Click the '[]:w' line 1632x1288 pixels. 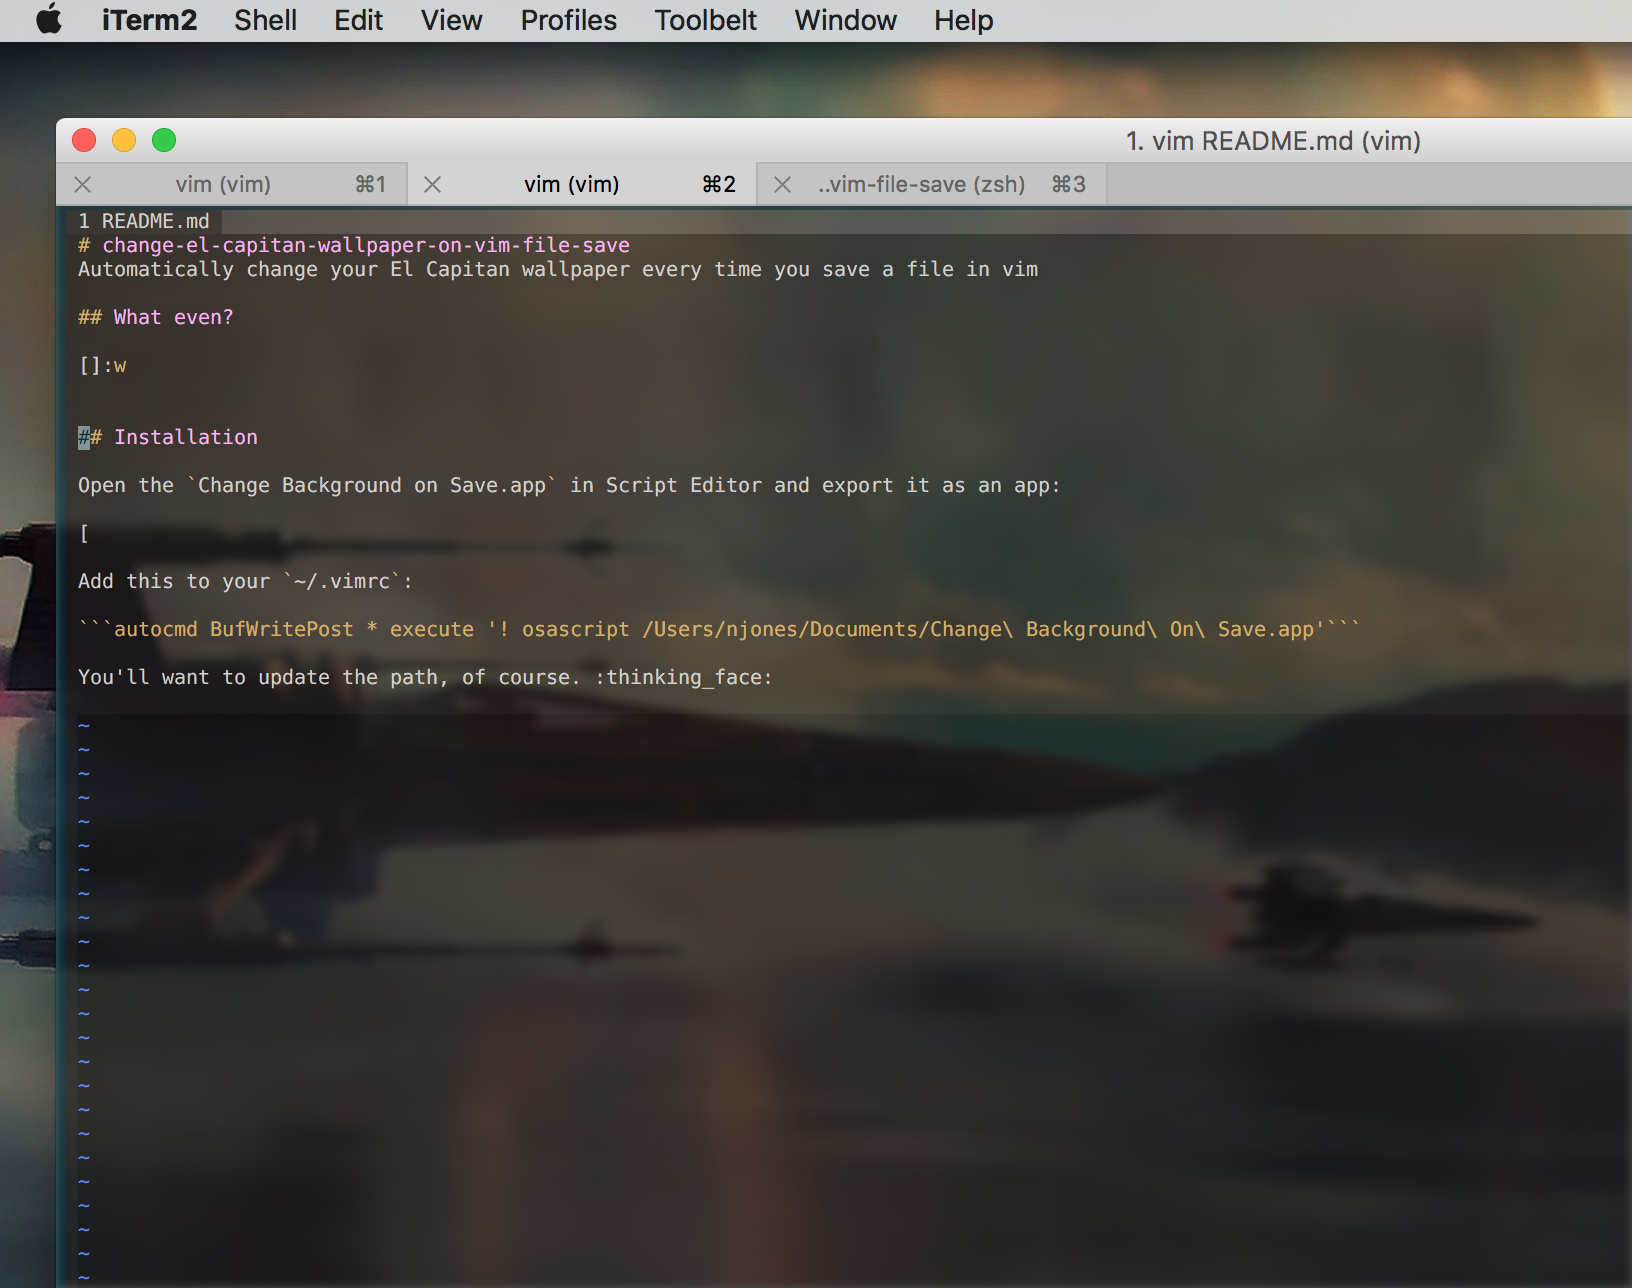103,365
